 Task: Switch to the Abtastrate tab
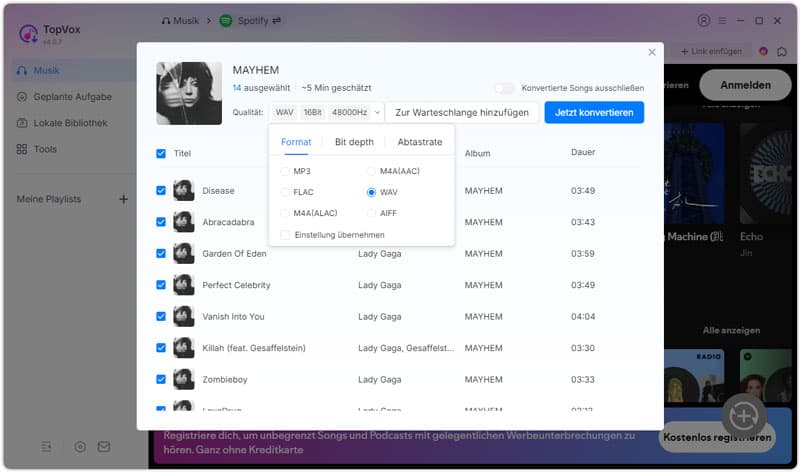[x=420, y=142]
